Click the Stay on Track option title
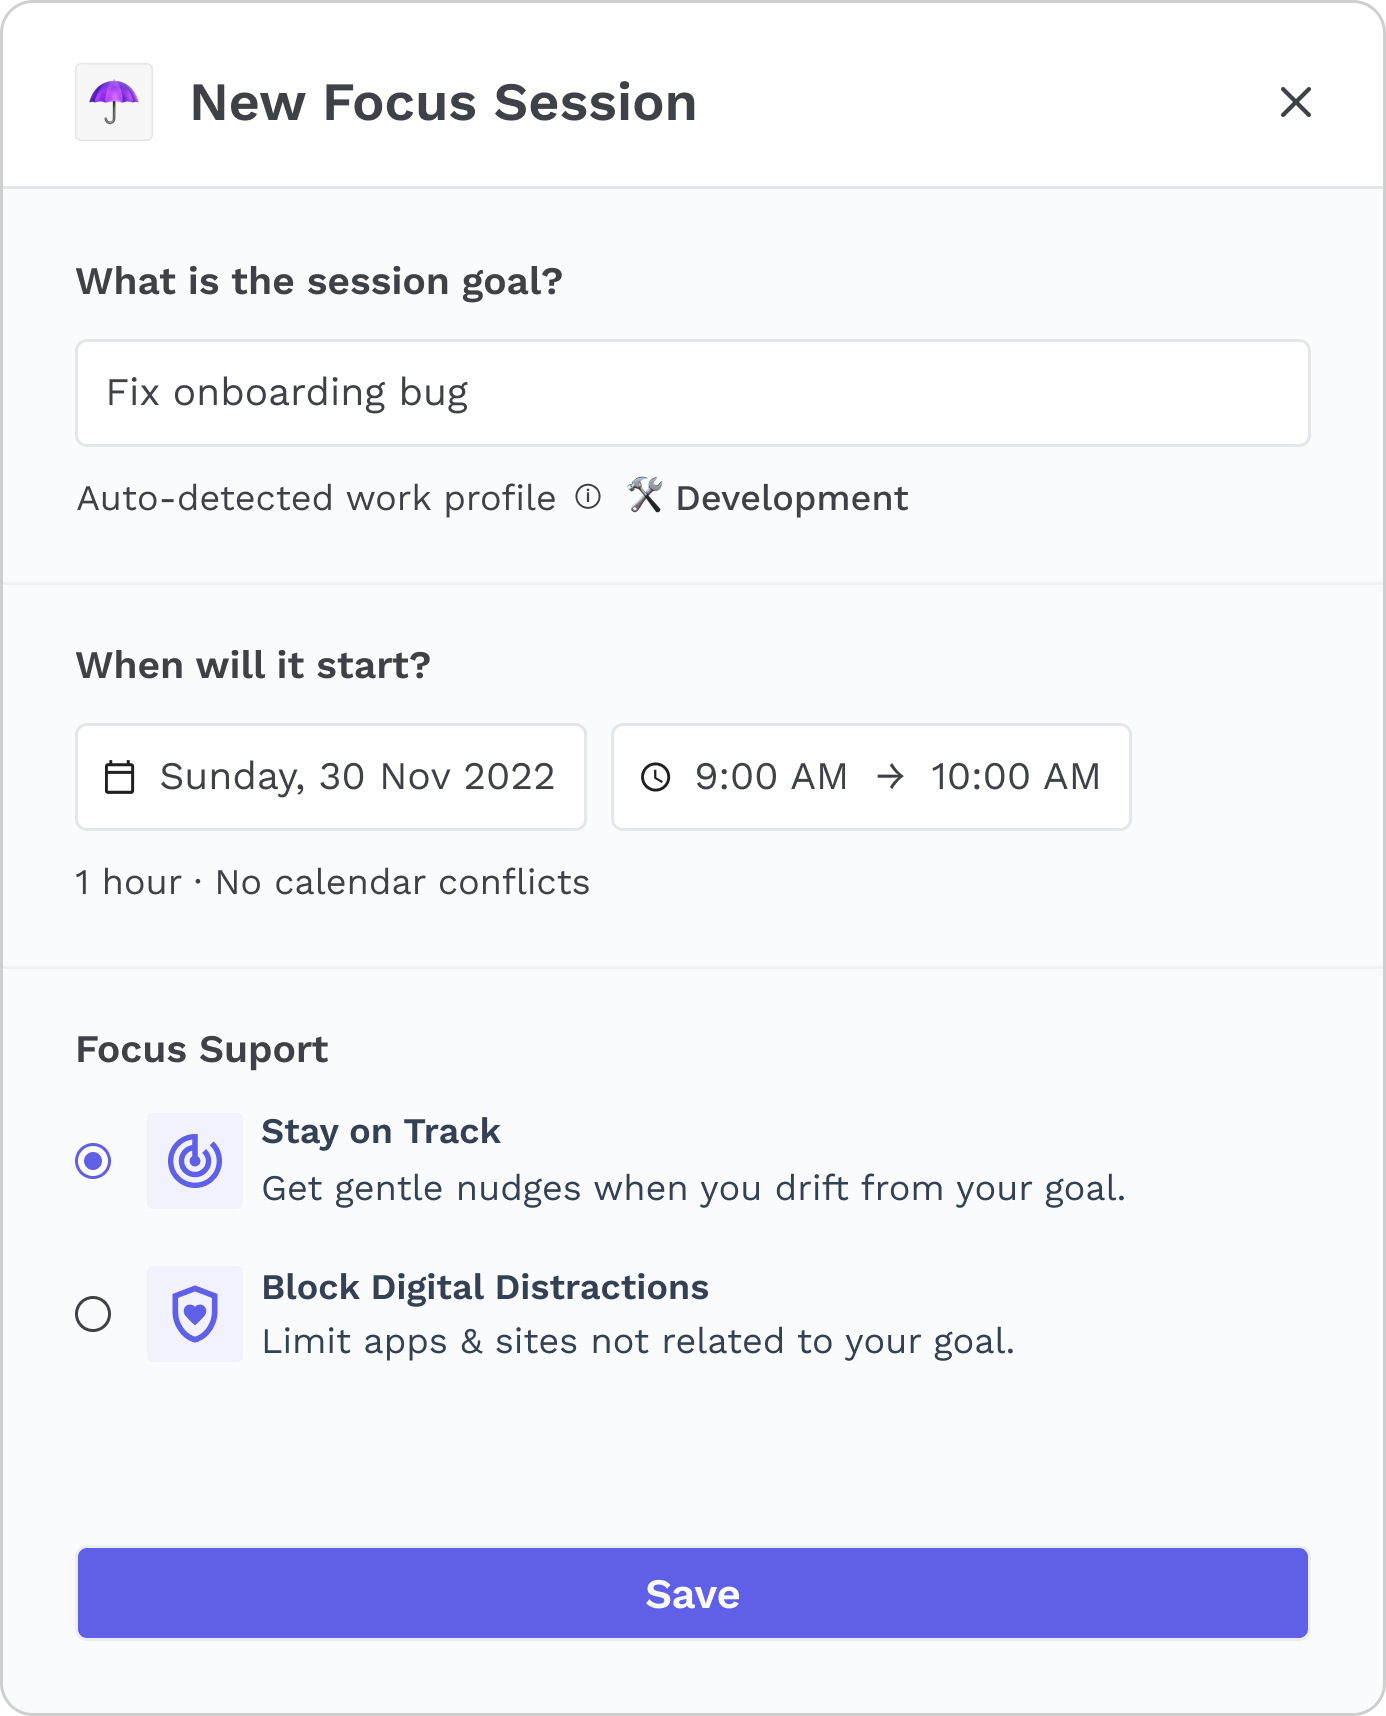The height and width of the screenshot is (1716, 1386). click(380, 1131)
